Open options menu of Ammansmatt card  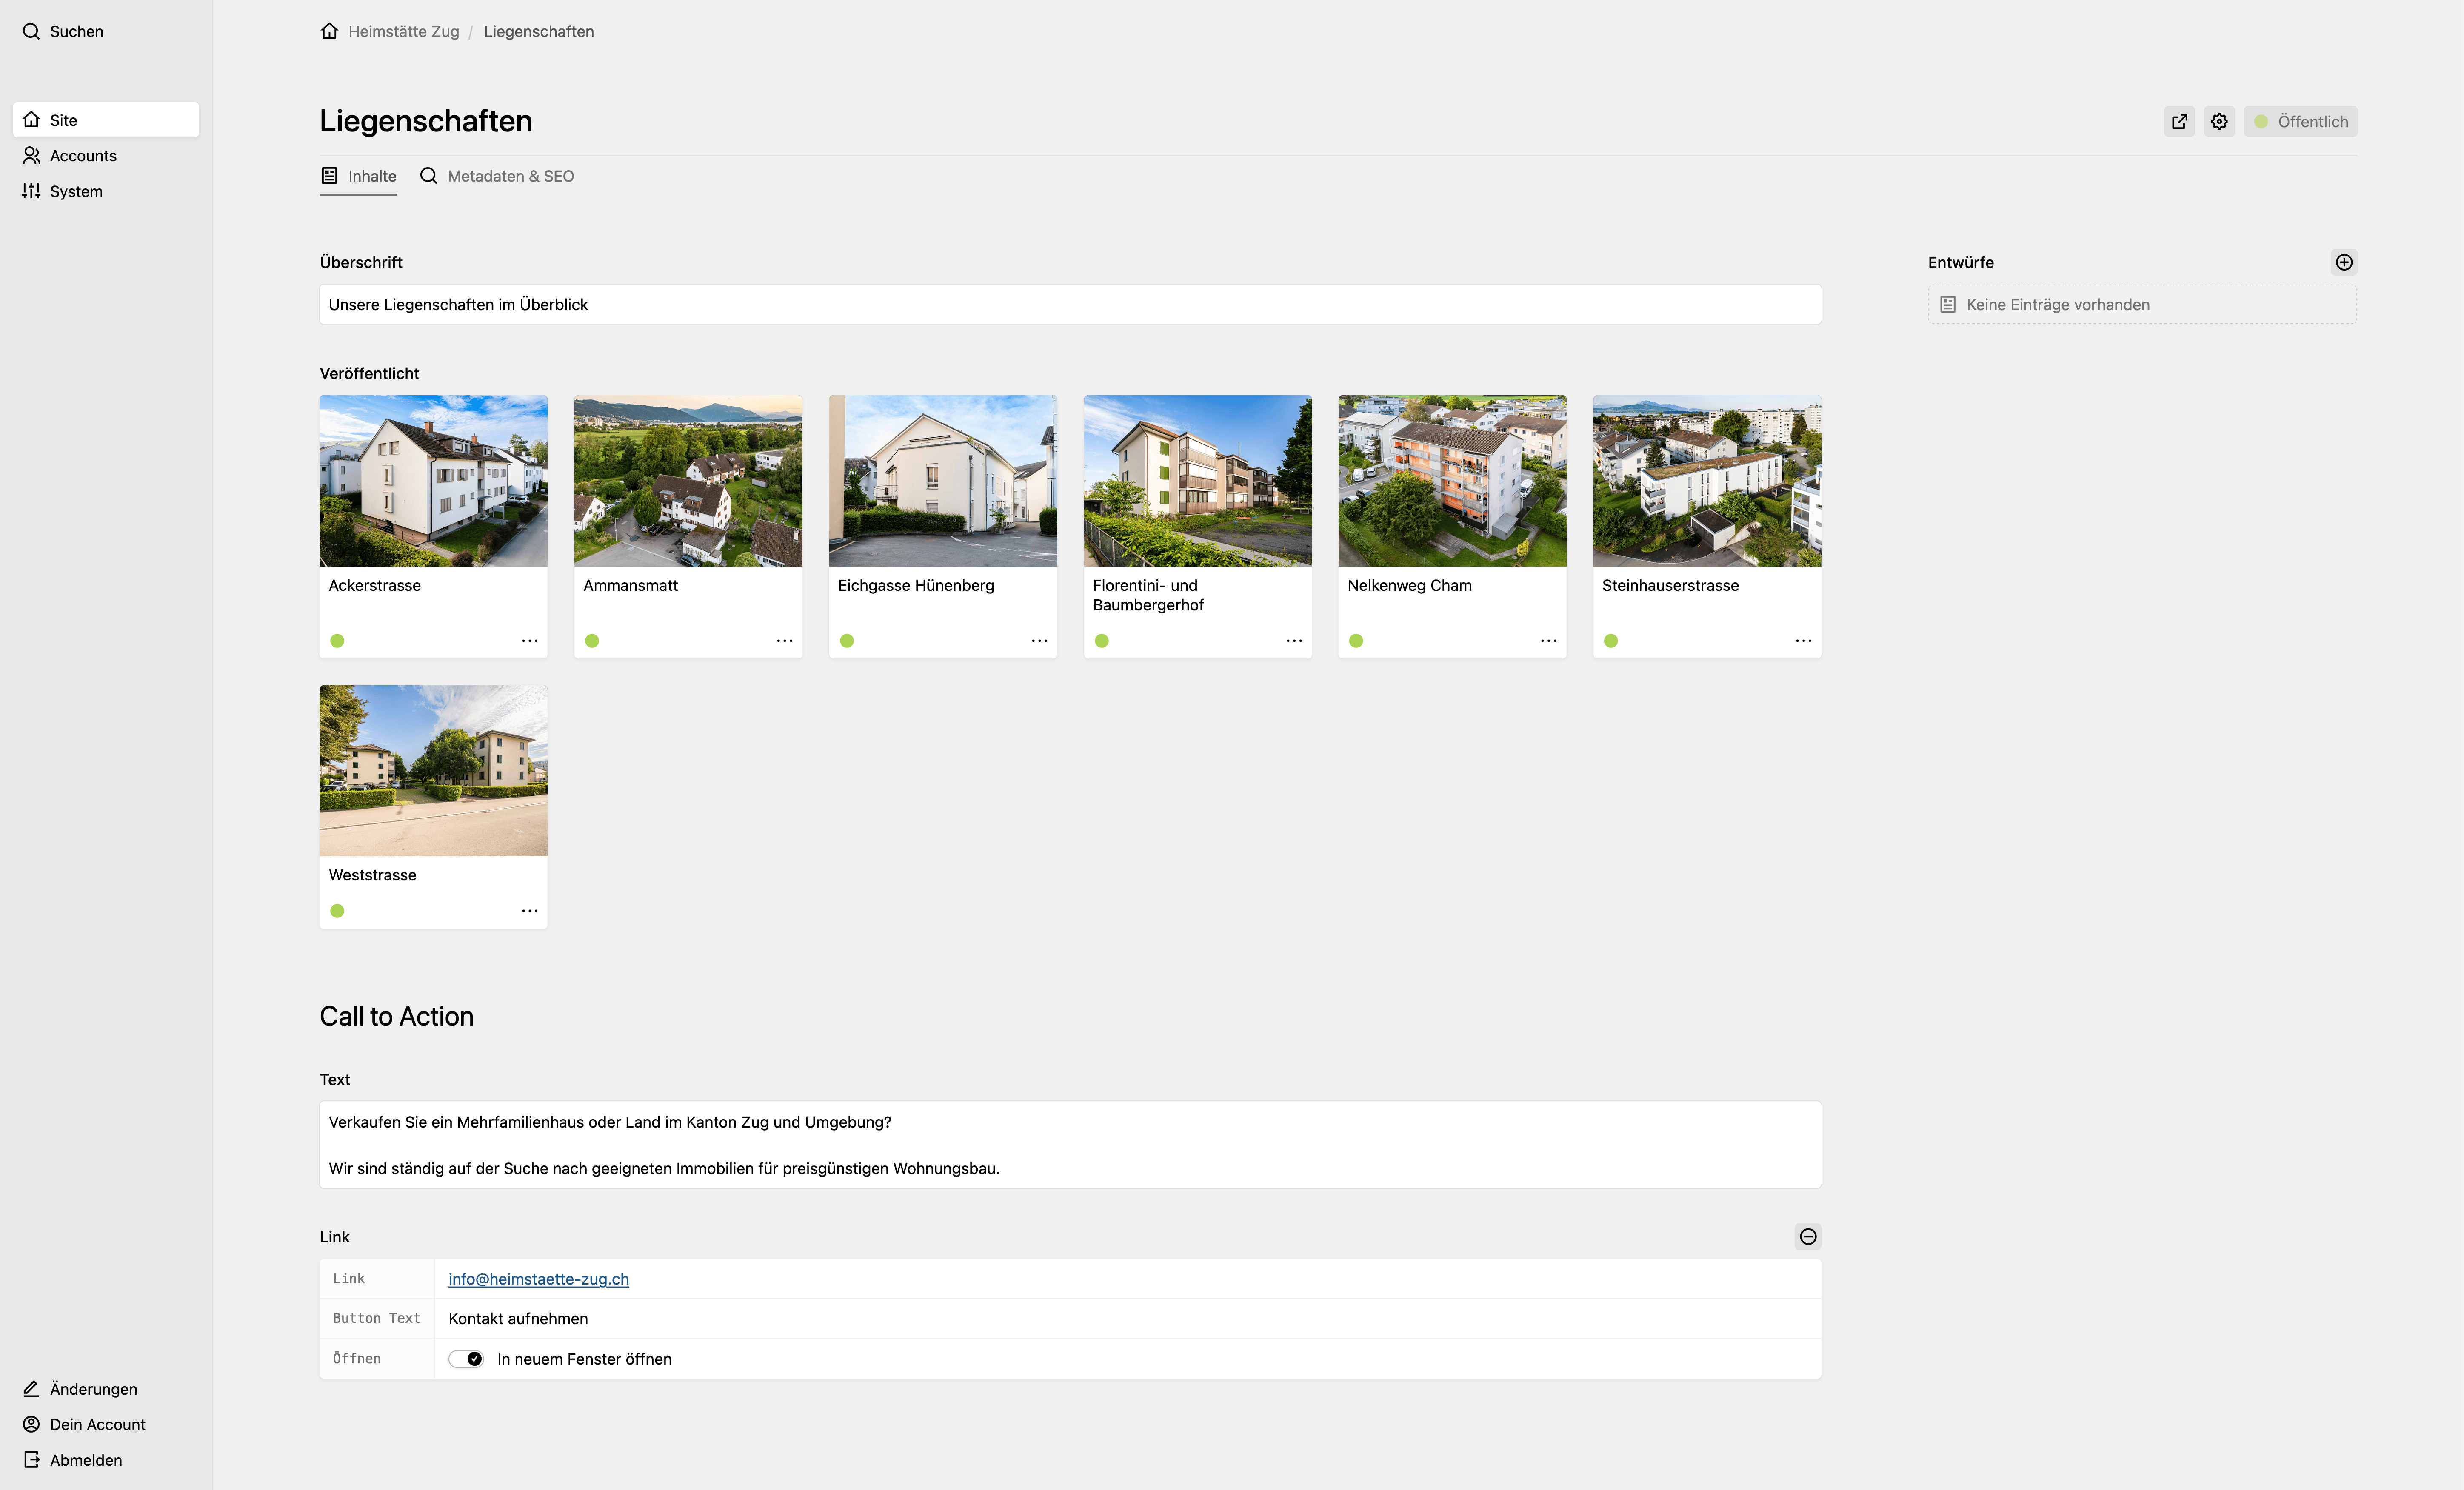pyautogui.click(x=785, y=641)
